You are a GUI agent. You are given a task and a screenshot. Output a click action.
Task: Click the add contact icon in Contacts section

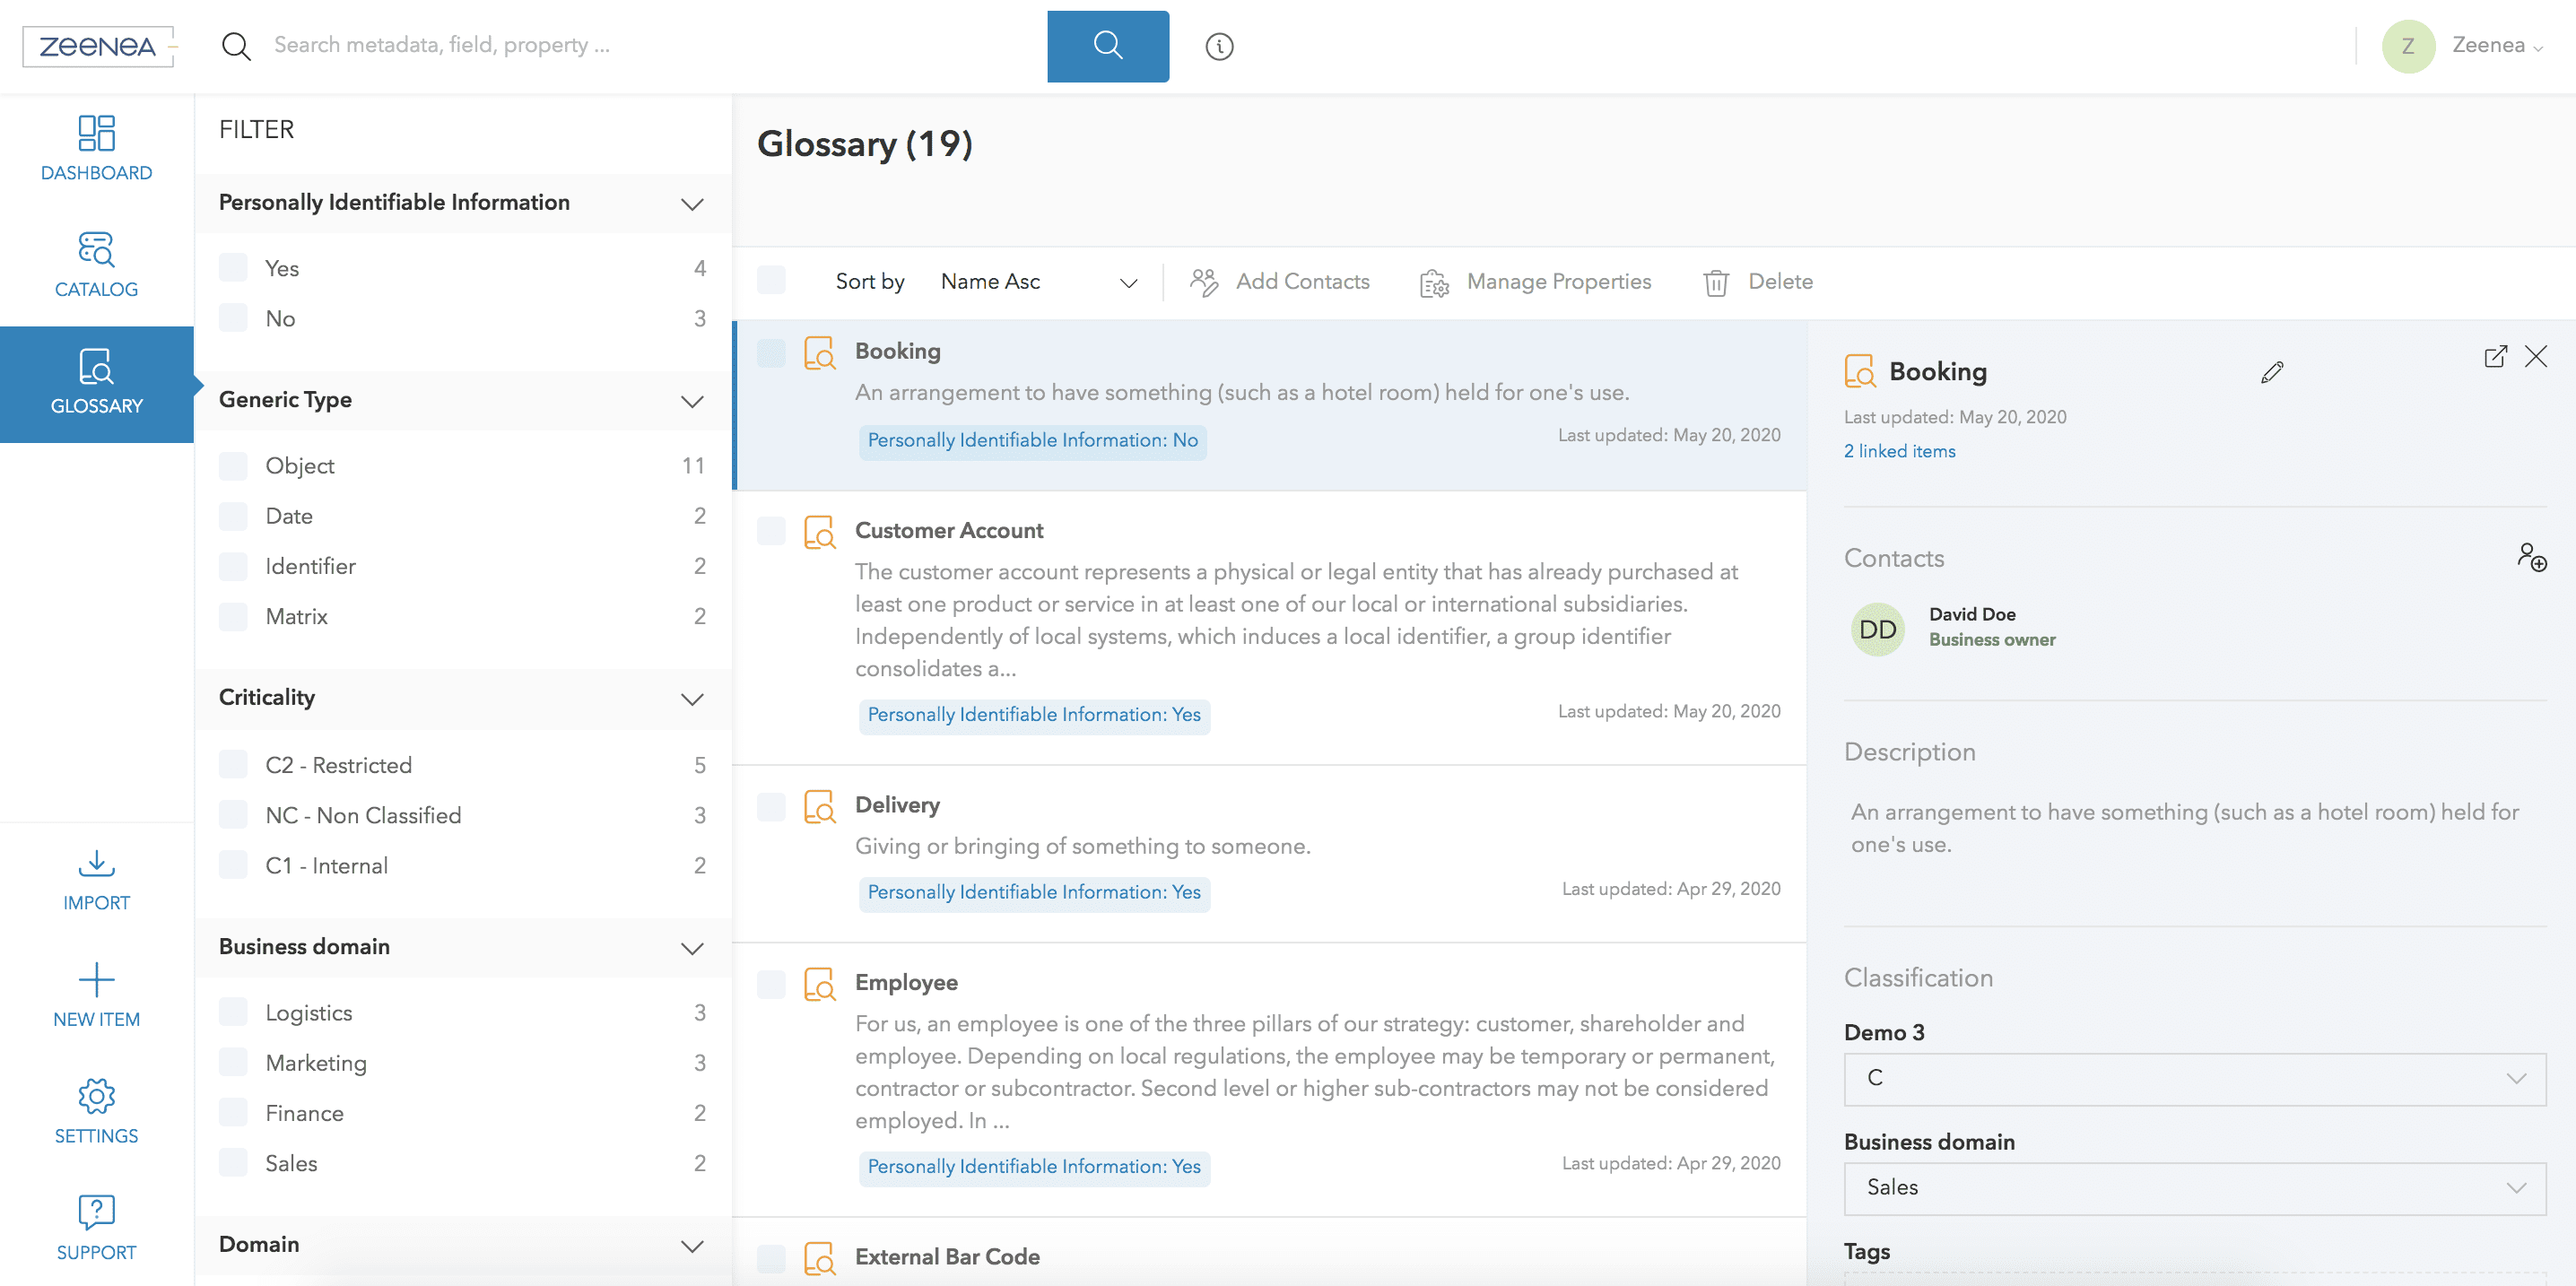(2531, 557)
